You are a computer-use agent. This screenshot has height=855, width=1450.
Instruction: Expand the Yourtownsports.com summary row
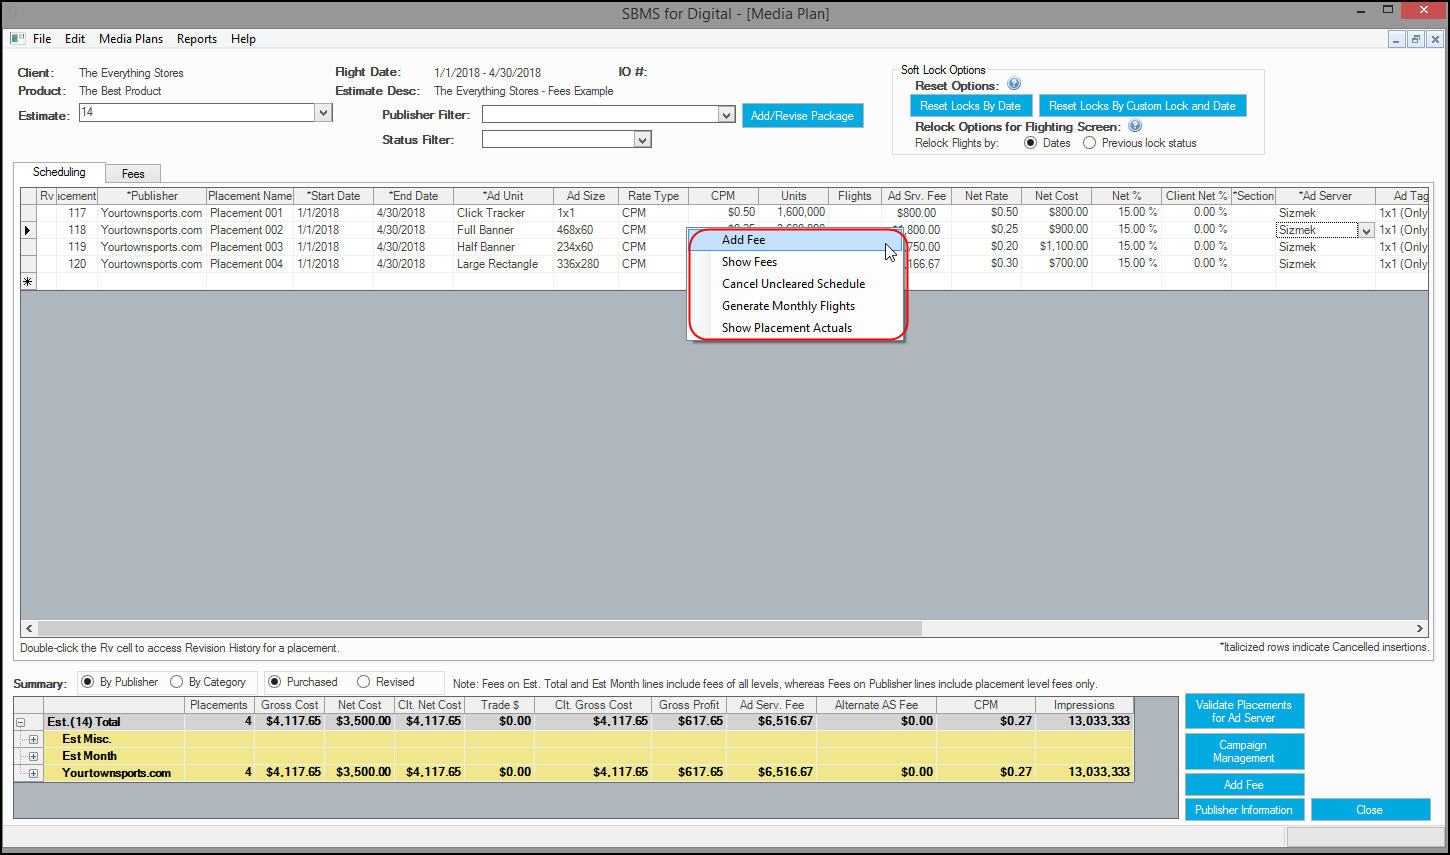click(x=33, y=773)
